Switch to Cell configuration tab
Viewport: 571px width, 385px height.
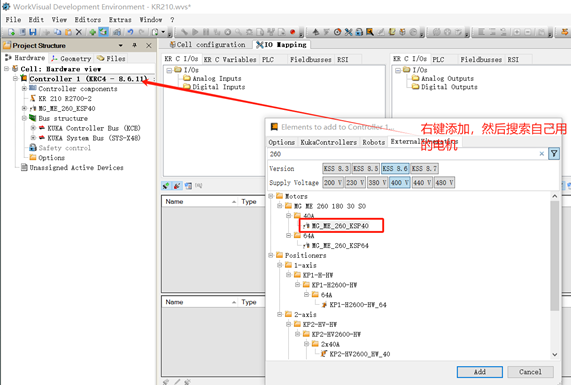tap(208, 44)
